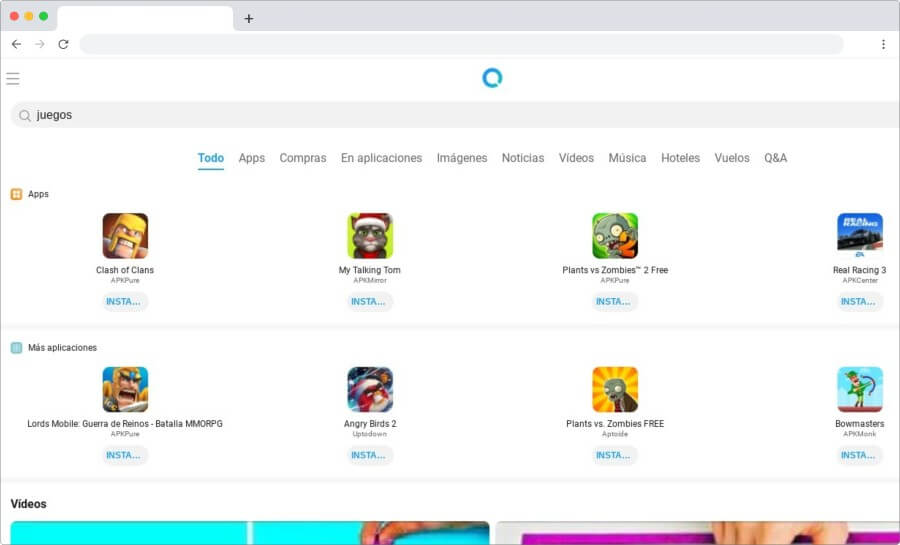
Task: Click the blue circular logo at top
Action: (x=492, y=78)
